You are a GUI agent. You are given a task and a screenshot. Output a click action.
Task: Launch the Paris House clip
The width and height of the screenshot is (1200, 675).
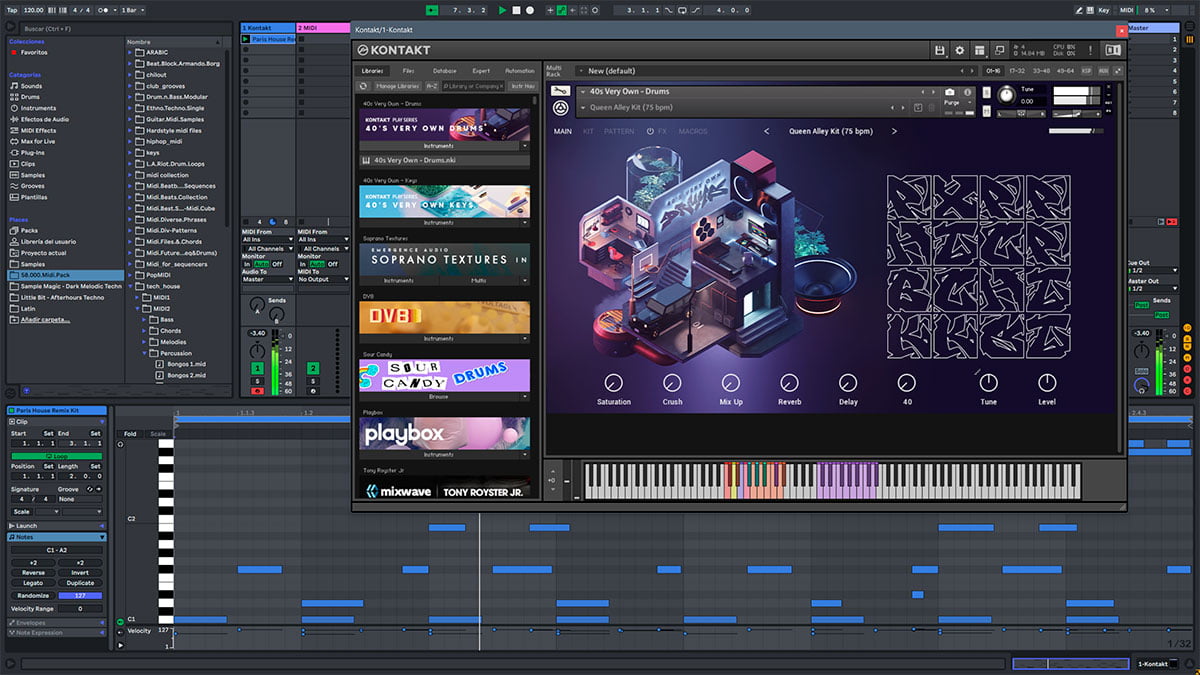point(247,38)
